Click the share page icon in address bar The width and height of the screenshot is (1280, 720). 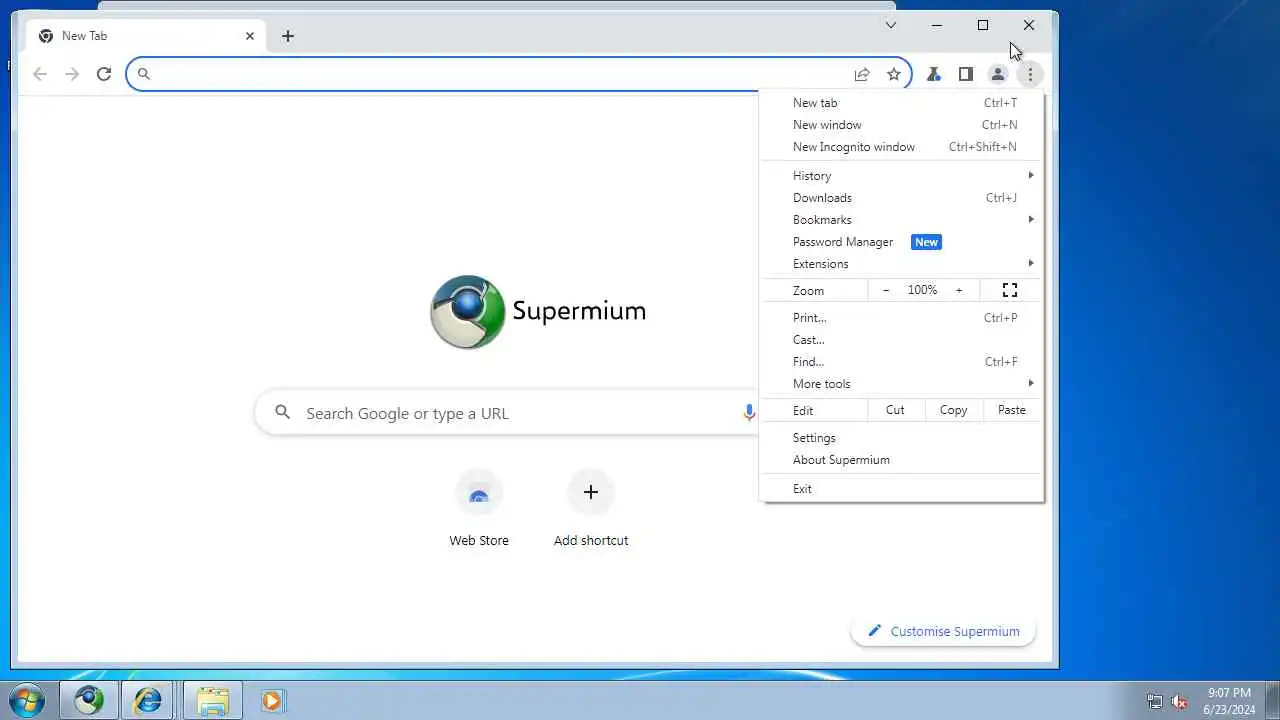862,74
